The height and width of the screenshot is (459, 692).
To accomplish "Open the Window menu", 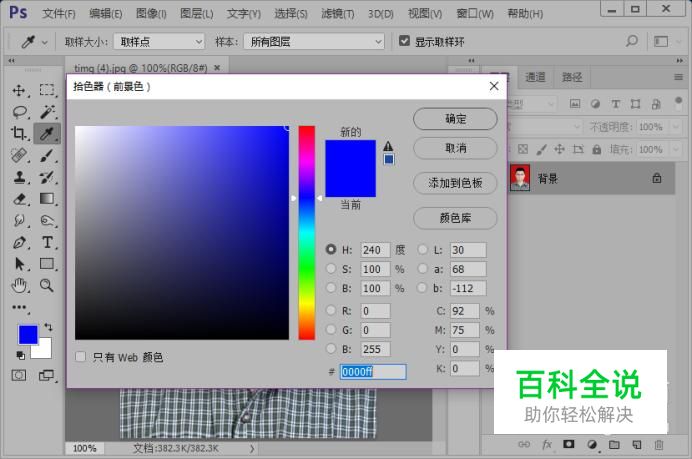I will pyautogui.click(x=475, y=14).
